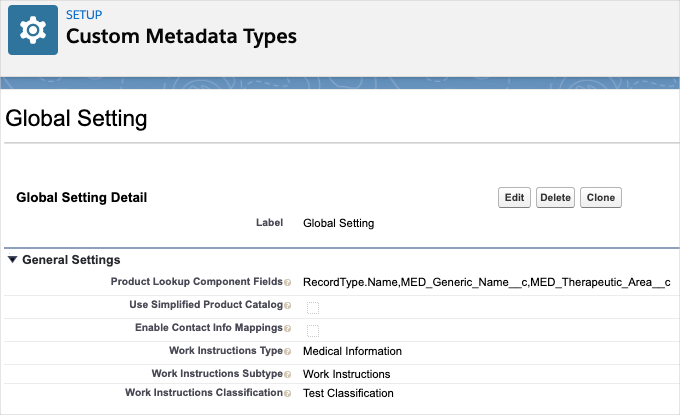The height and width of the screenshot is (415, 680).
Task: Collapse the General Settings section triangle
Action: [12, 260]
